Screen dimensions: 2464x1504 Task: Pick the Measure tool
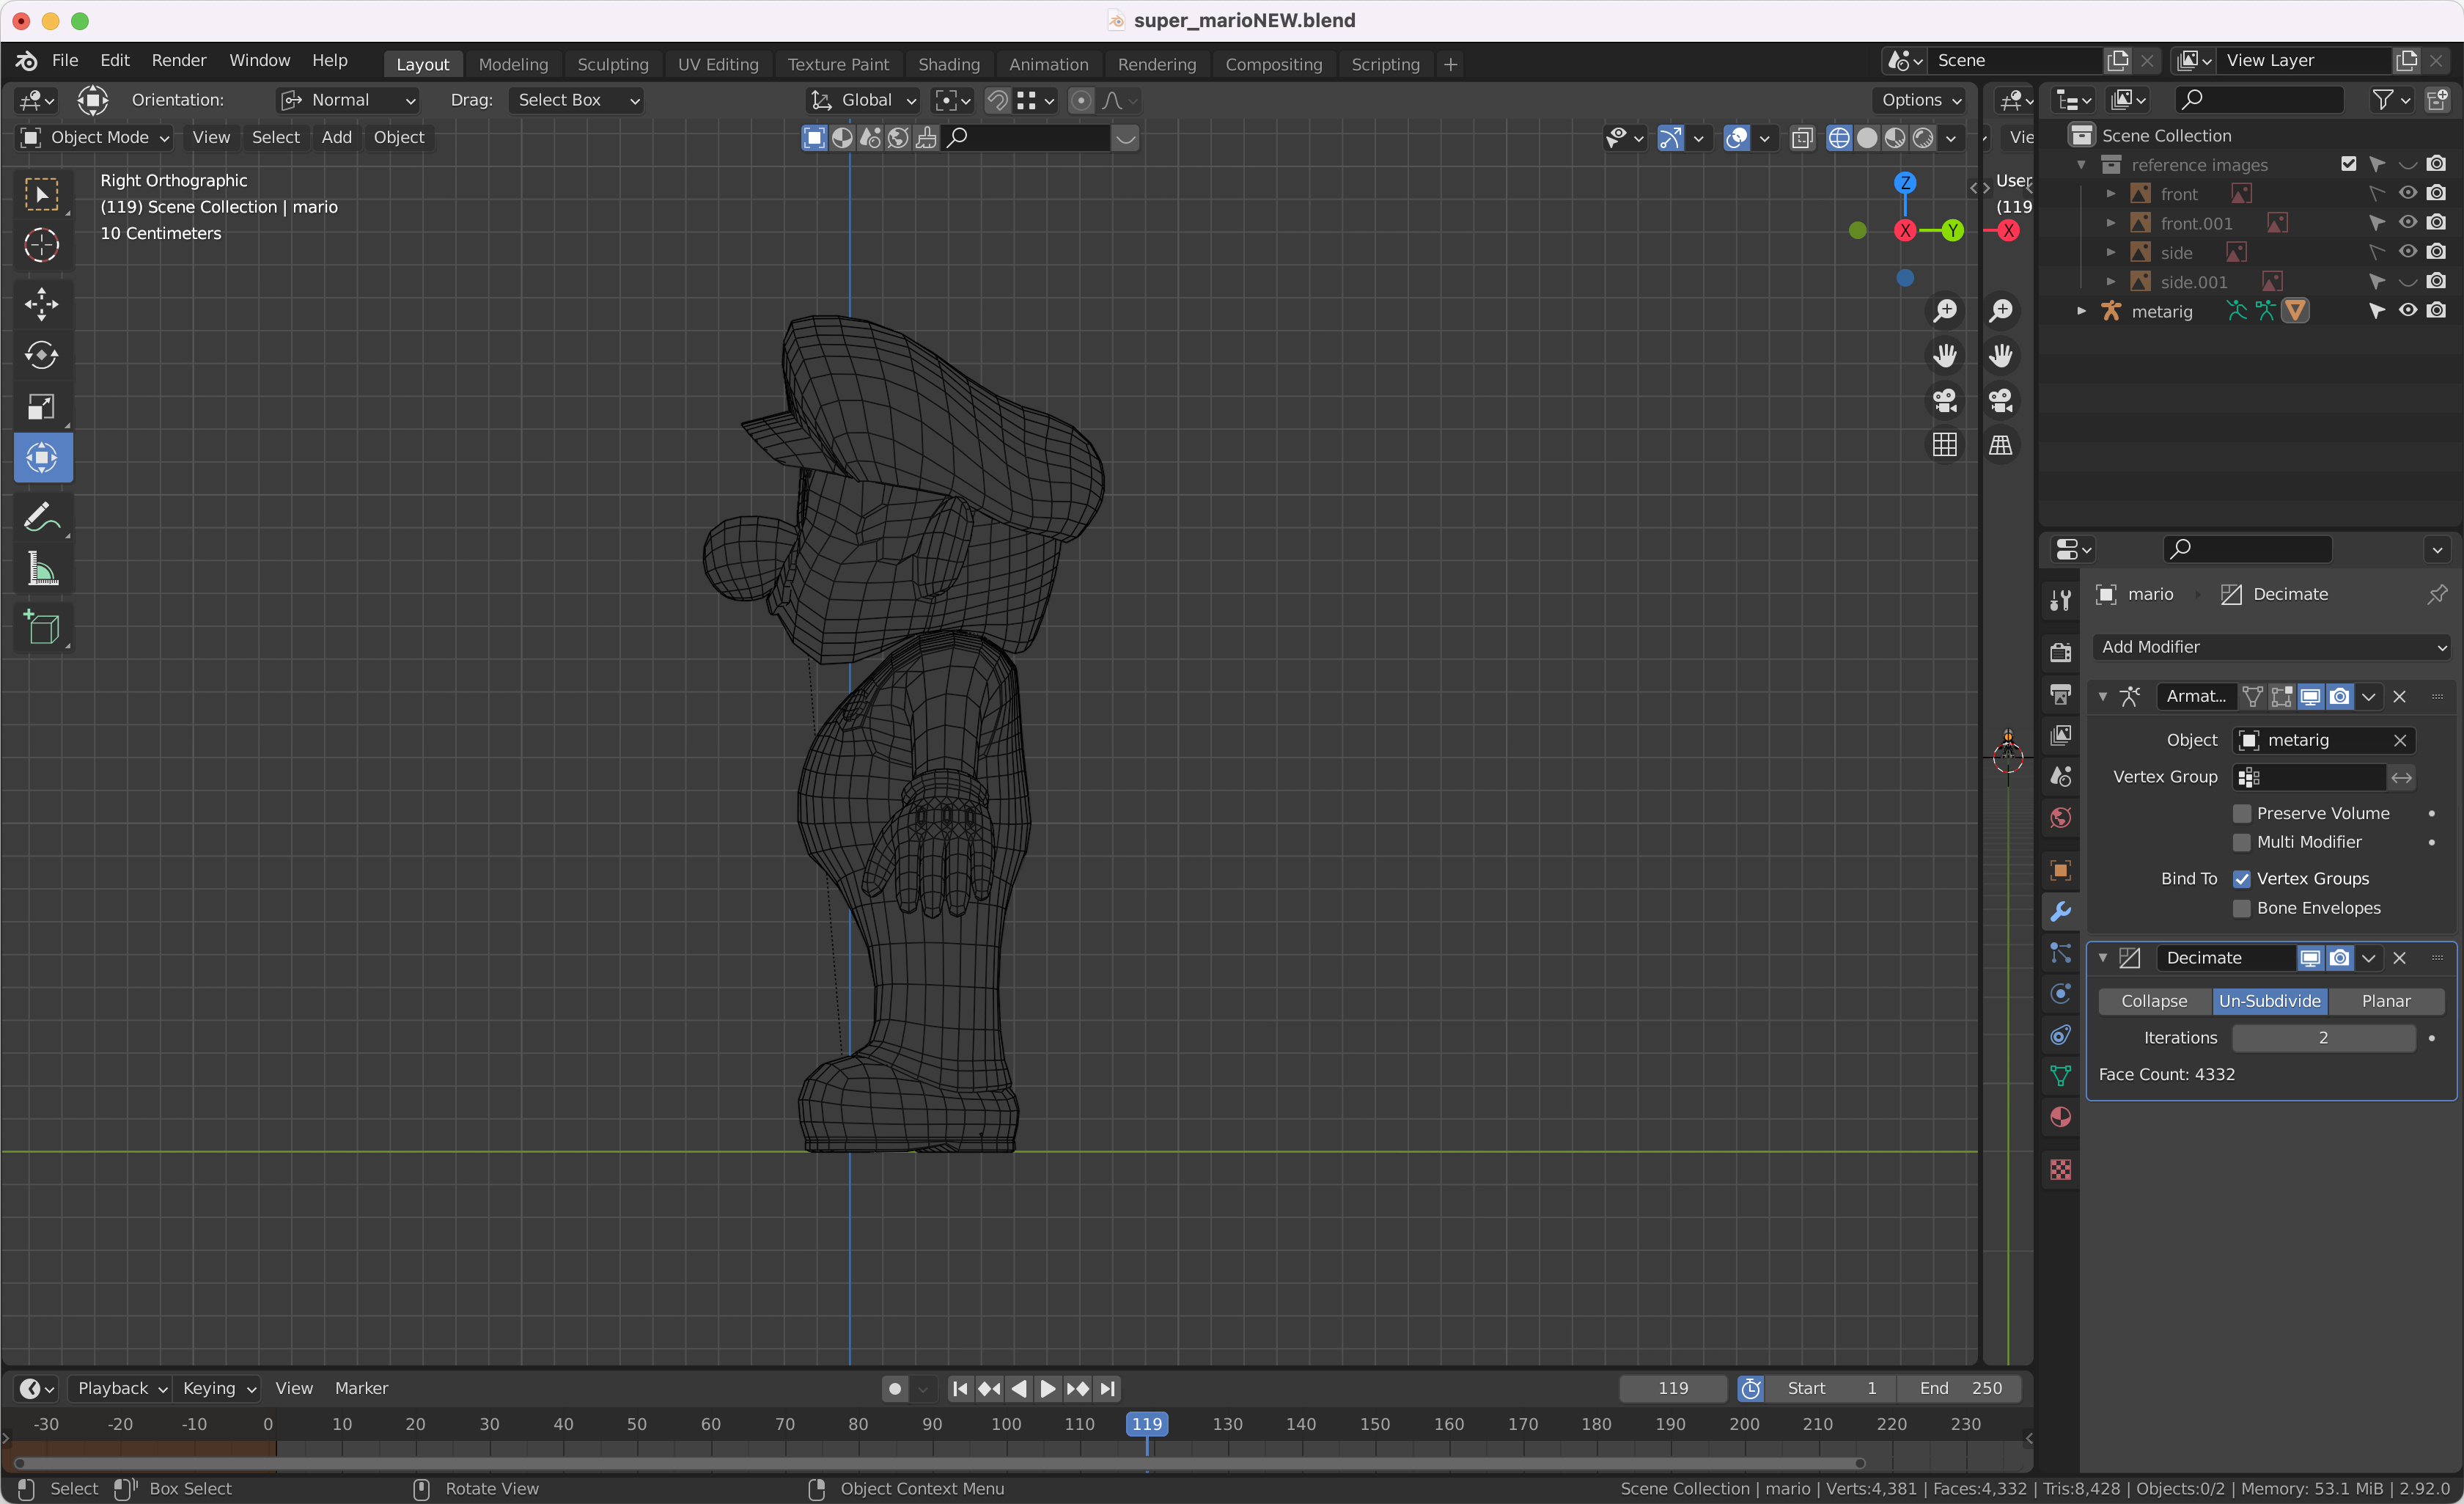tap(42, 569)
